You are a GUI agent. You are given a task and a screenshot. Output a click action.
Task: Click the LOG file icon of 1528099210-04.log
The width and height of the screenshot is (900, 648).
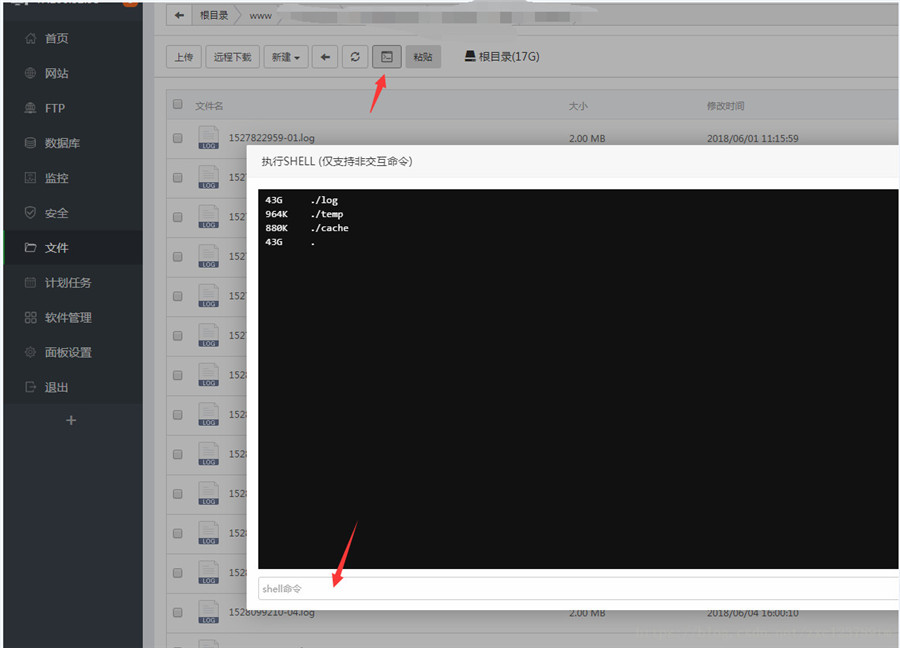coord(208,612)
